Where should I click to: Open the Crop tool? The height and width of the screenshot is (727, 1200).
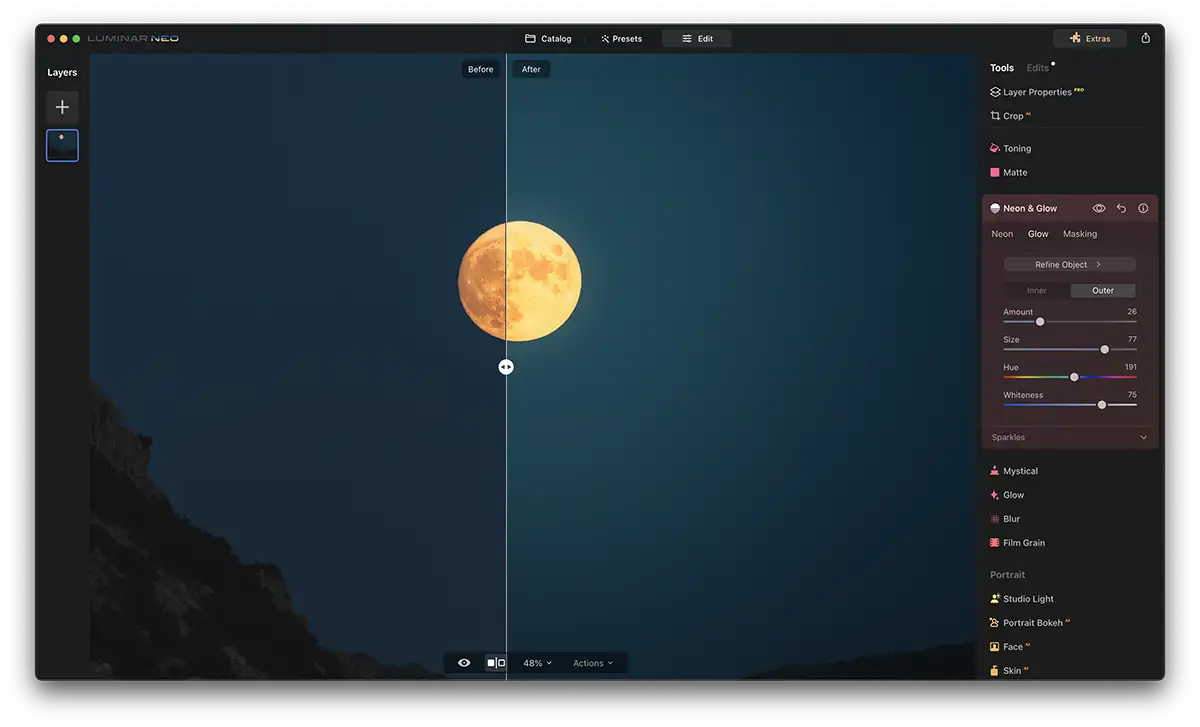(x=1010, y=116)
